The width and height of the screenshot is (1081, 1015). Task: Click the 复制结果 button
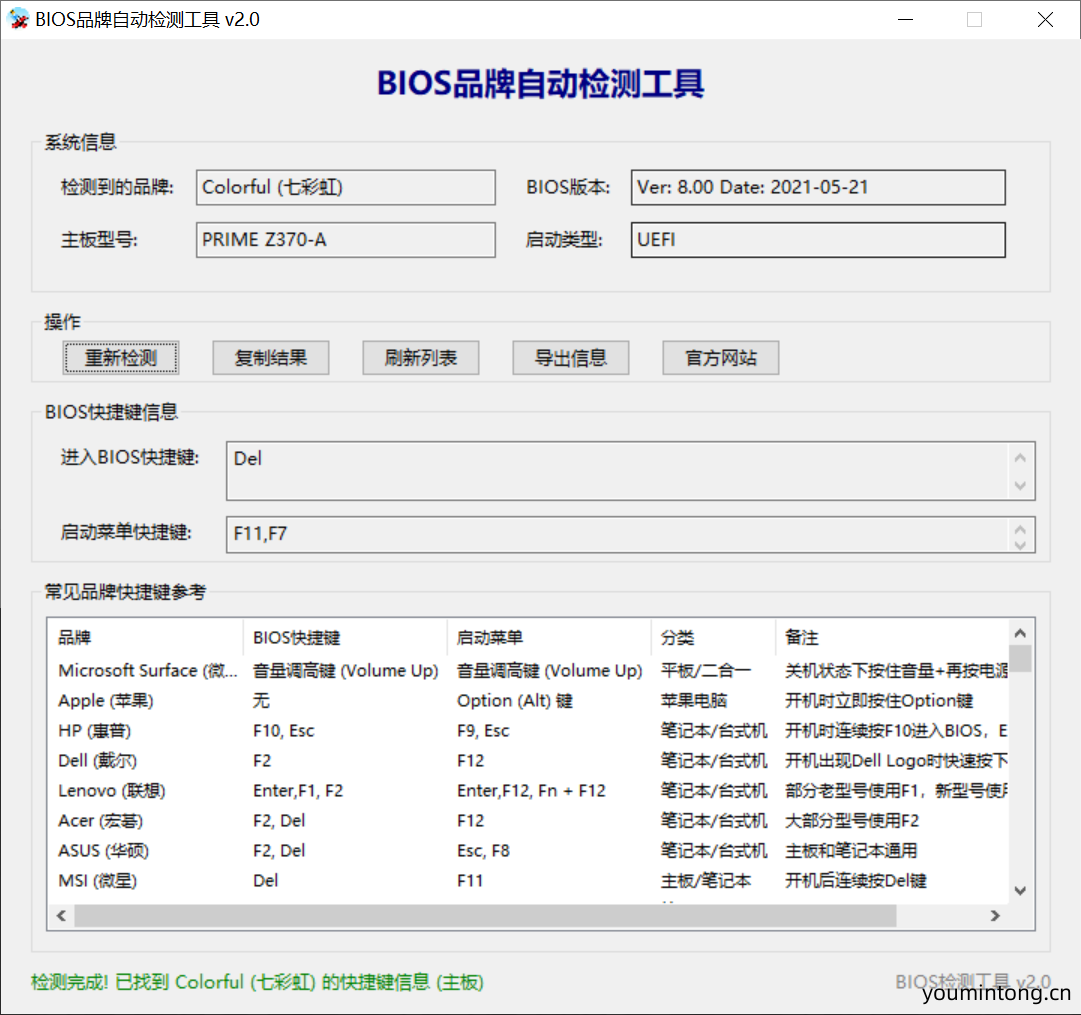tap(271, 358)
